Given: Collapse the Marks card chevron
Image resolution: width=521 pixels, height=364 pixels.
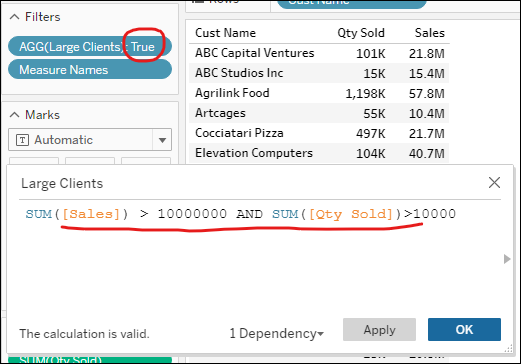Looking at the screenshot, I should pyautogui.click(x=14, y=115).
